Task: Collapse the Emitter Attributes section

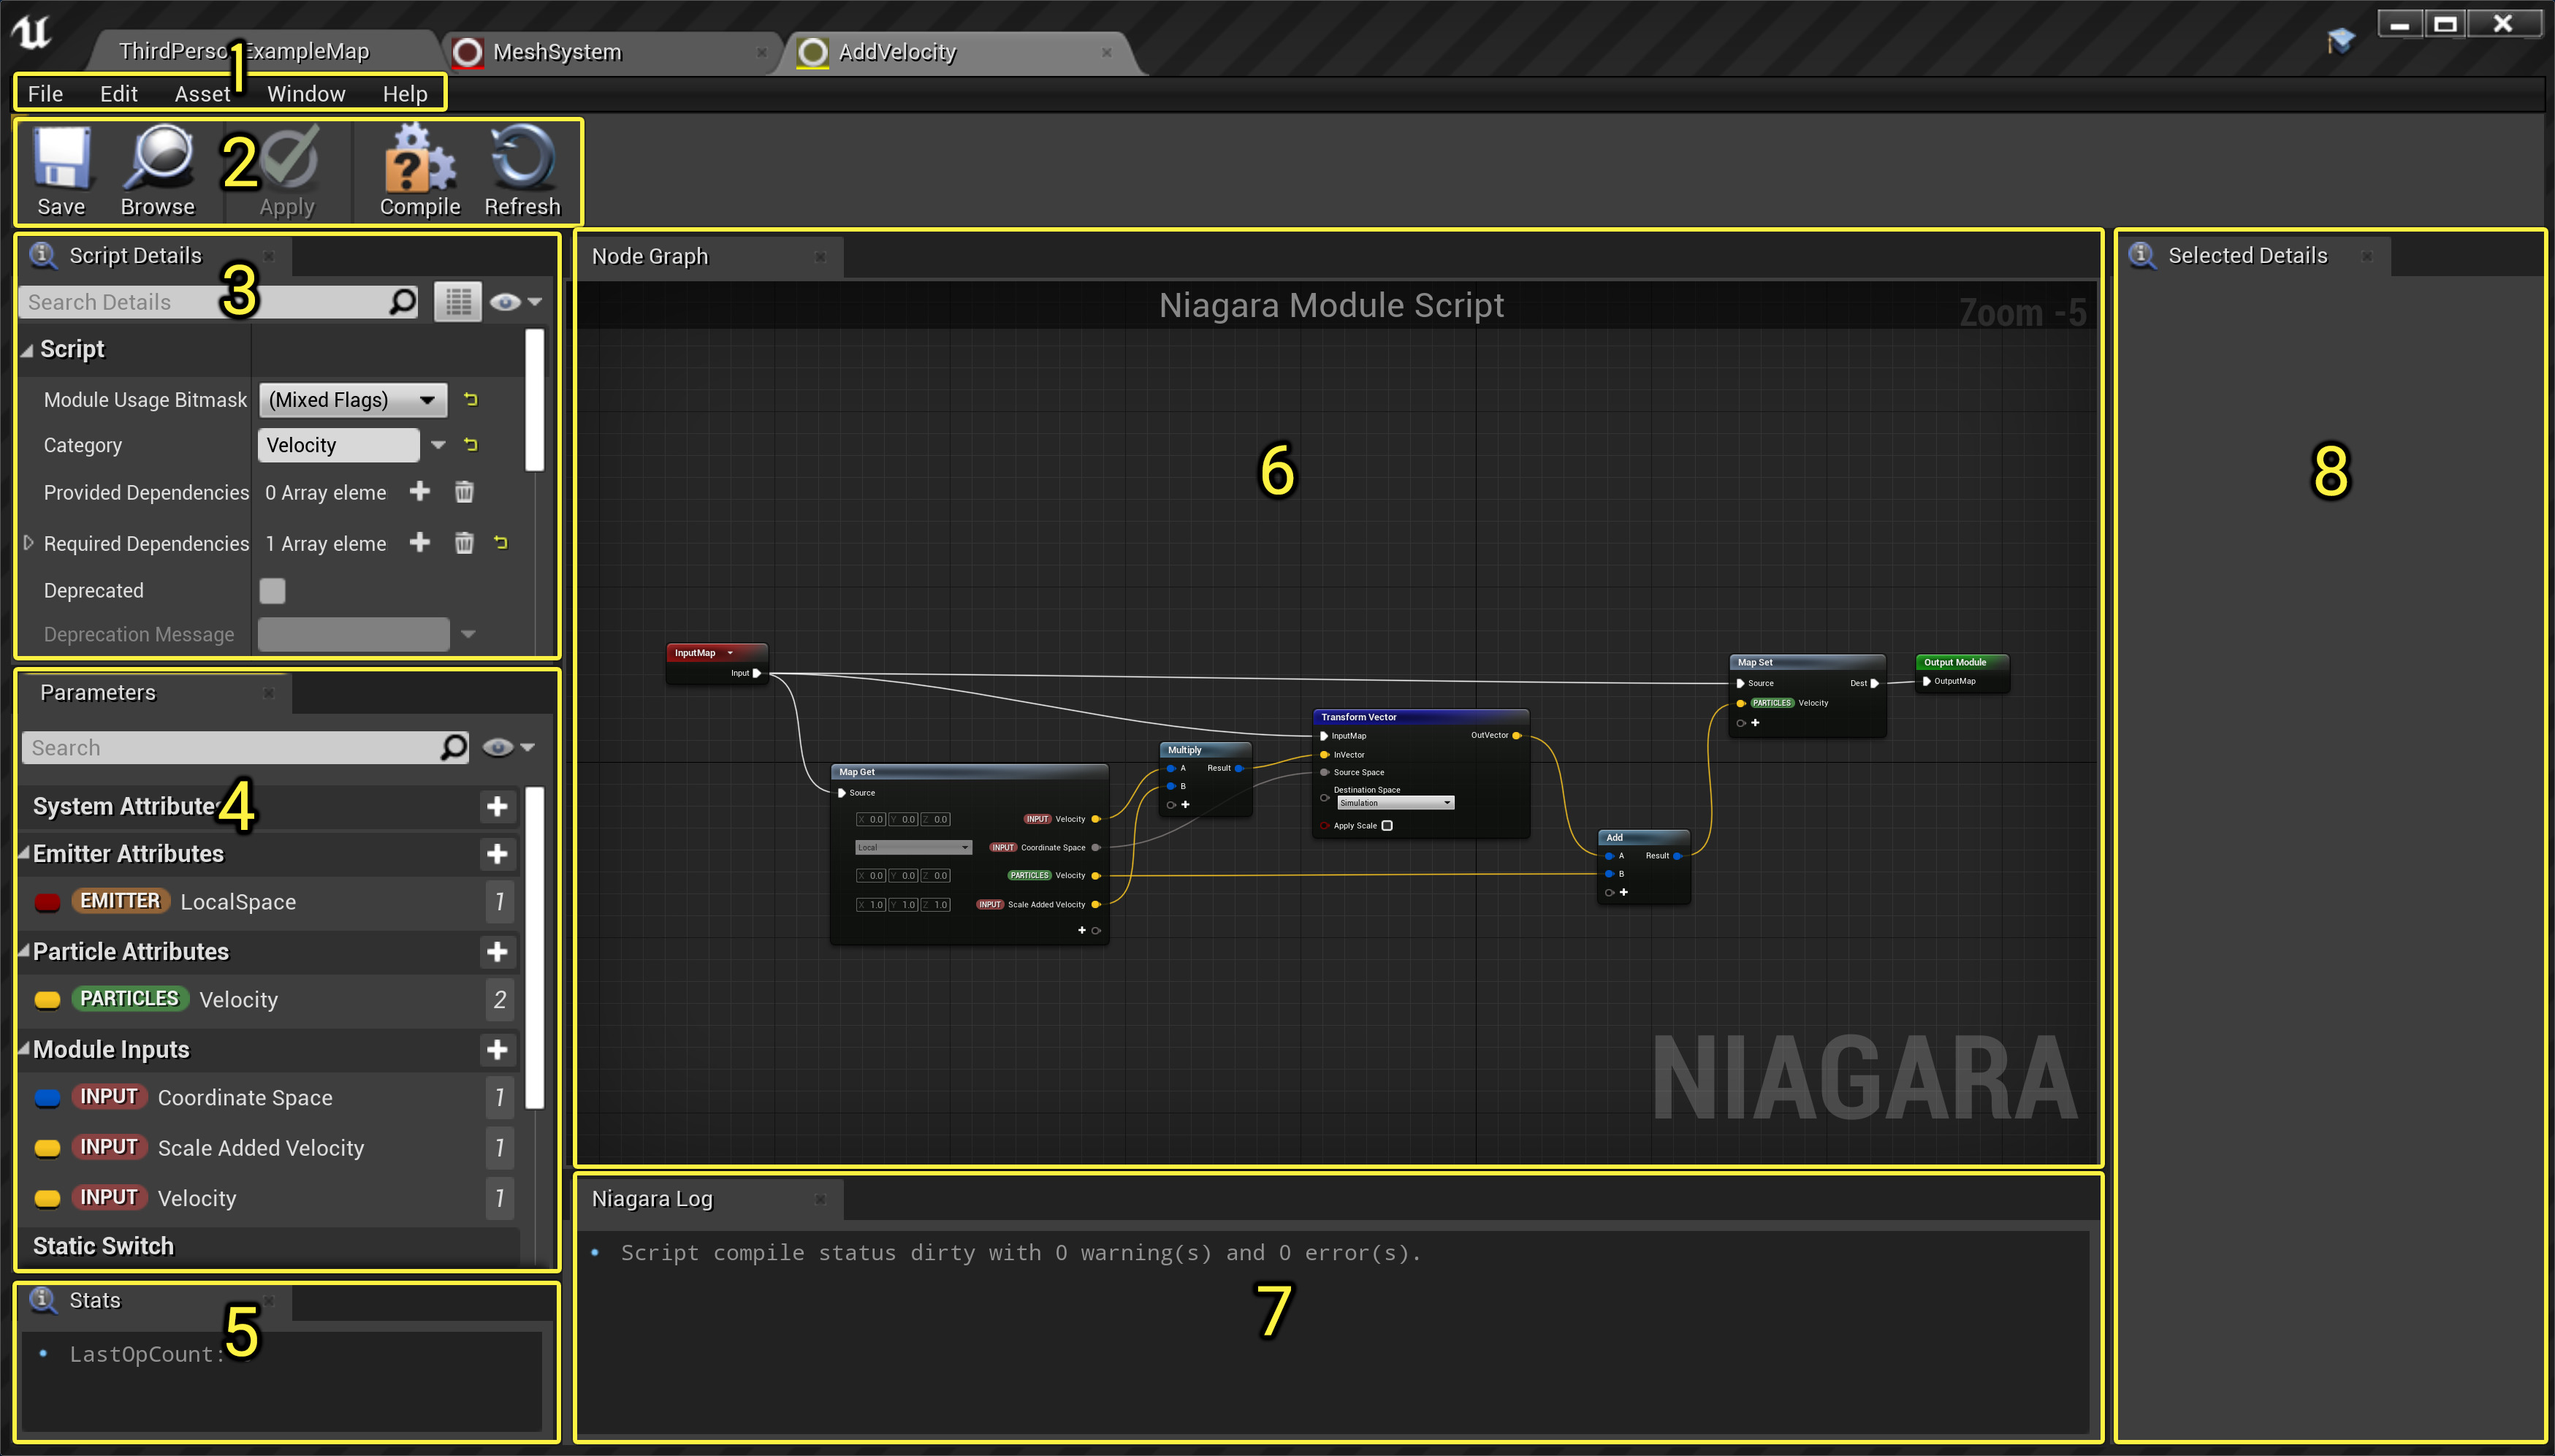Action: (24, 853)
